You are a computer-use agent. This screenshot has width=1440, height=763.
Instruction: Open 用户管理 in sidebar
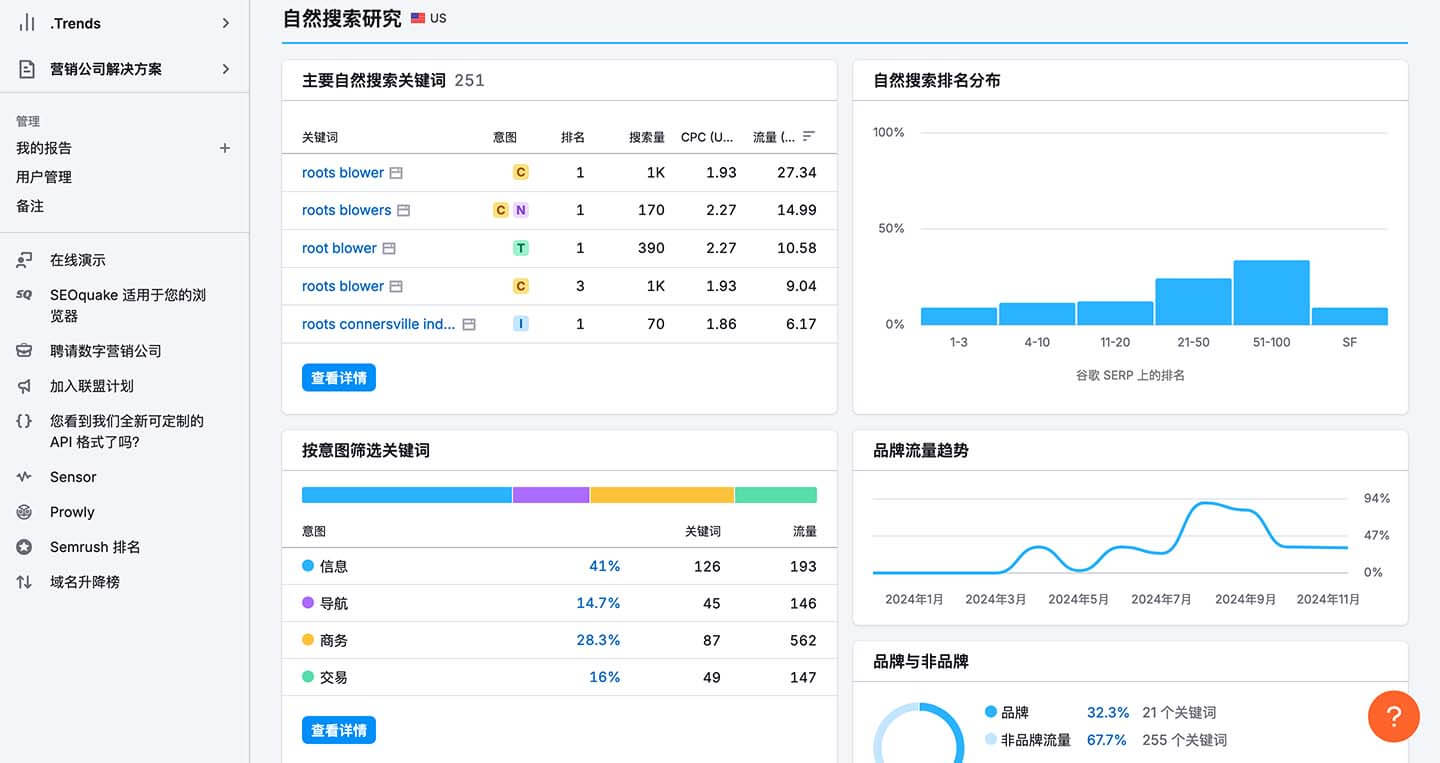[44, 177]
